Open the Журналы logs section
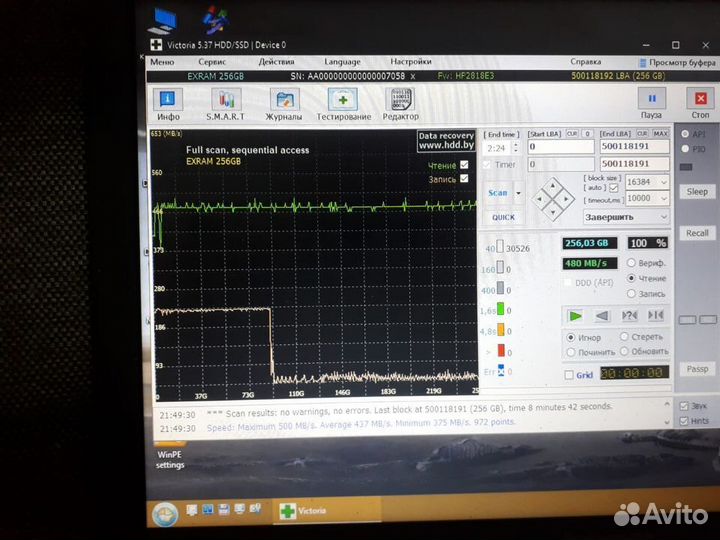Image resolution: width=720 pixels, height=540 pixels. click(x=284, y=104)
